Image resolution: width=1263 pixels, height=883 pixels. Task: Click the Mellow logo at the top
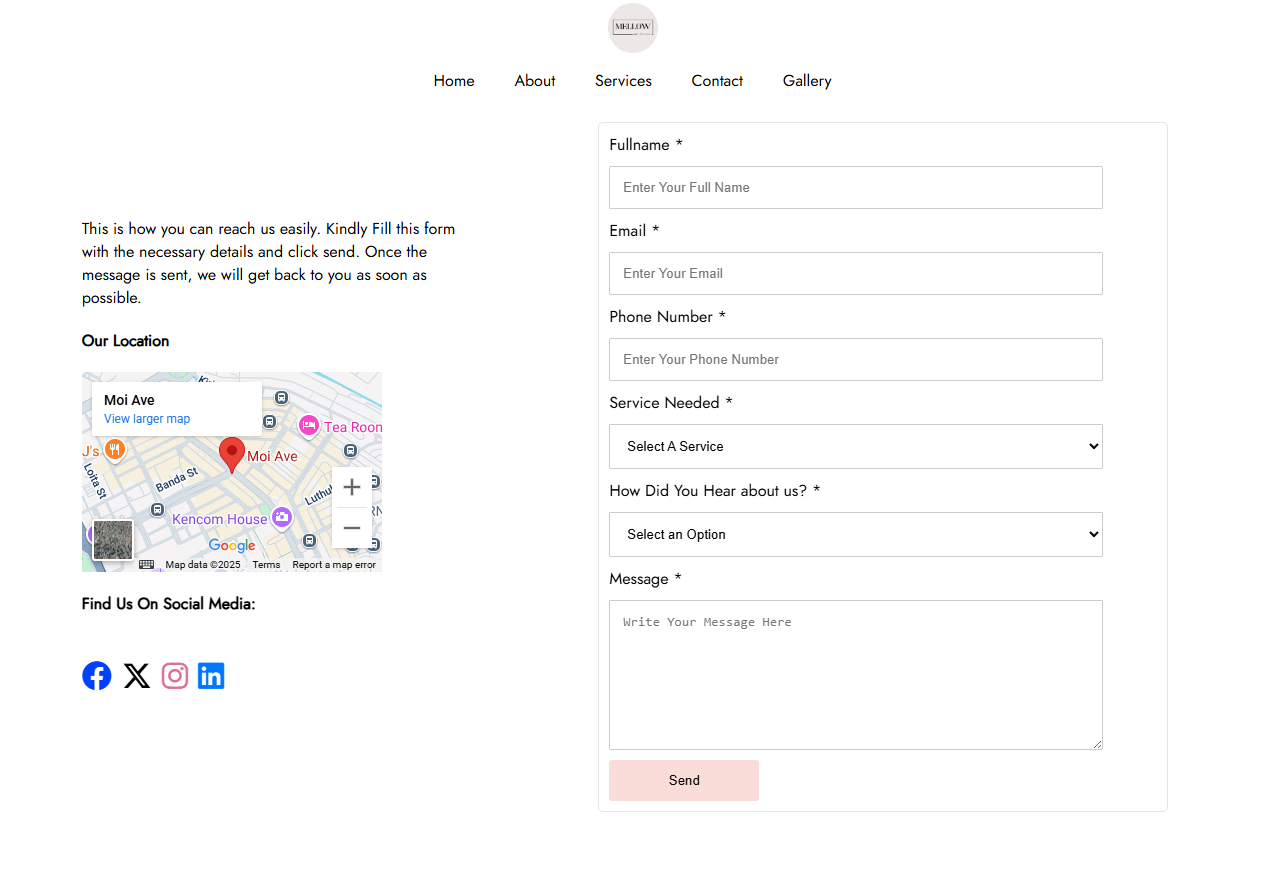pyautogui.click(x=632, y=28)
